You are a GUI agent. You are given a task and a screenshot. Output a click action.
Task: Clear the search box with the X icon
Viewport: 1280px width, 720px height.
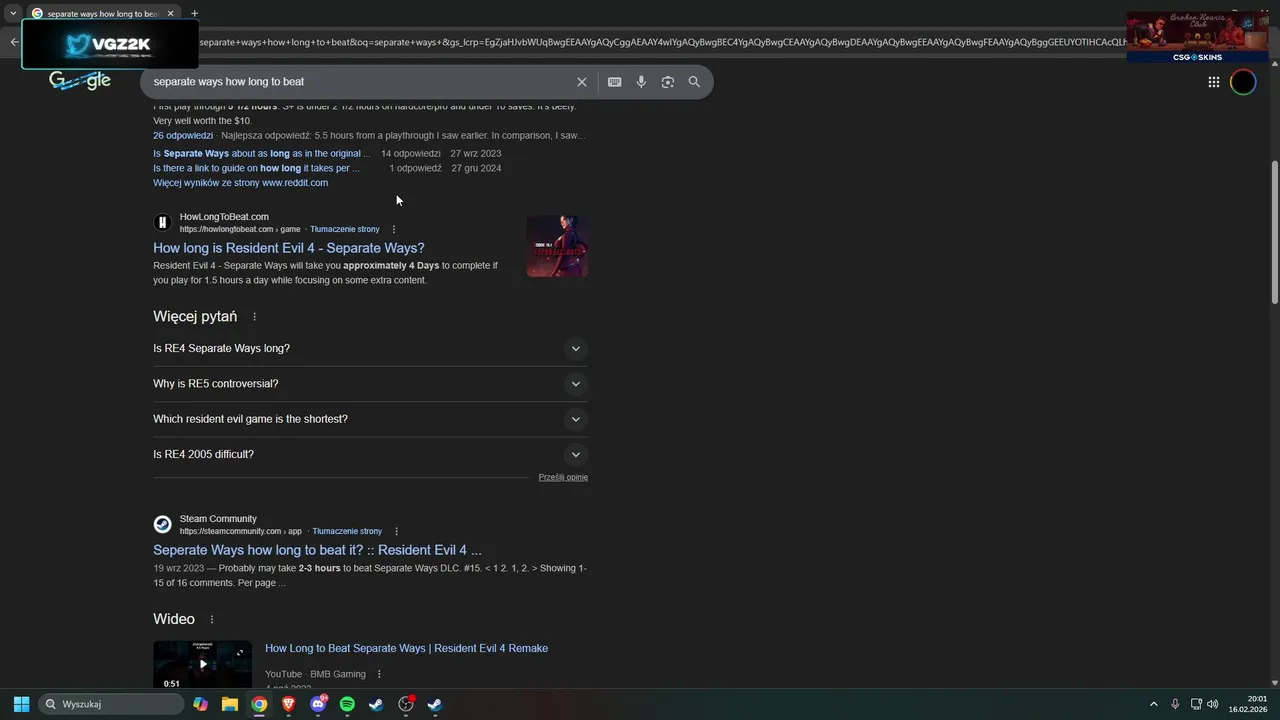tap(582, 82)
